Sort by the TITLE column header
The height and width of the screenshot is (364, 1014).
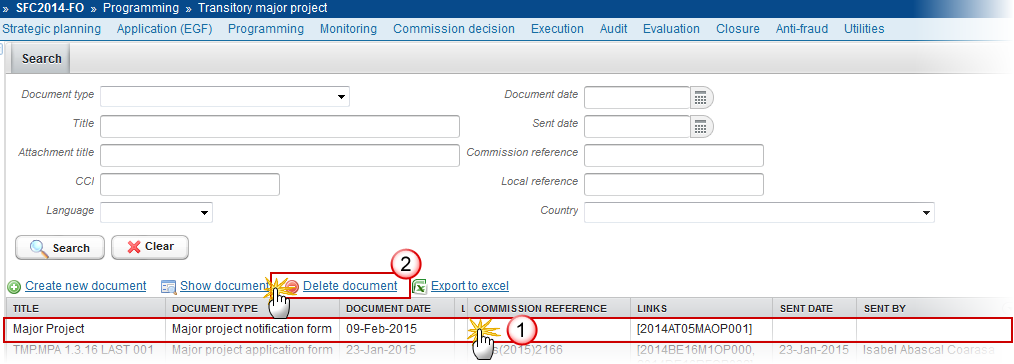[x=86, y=308]
